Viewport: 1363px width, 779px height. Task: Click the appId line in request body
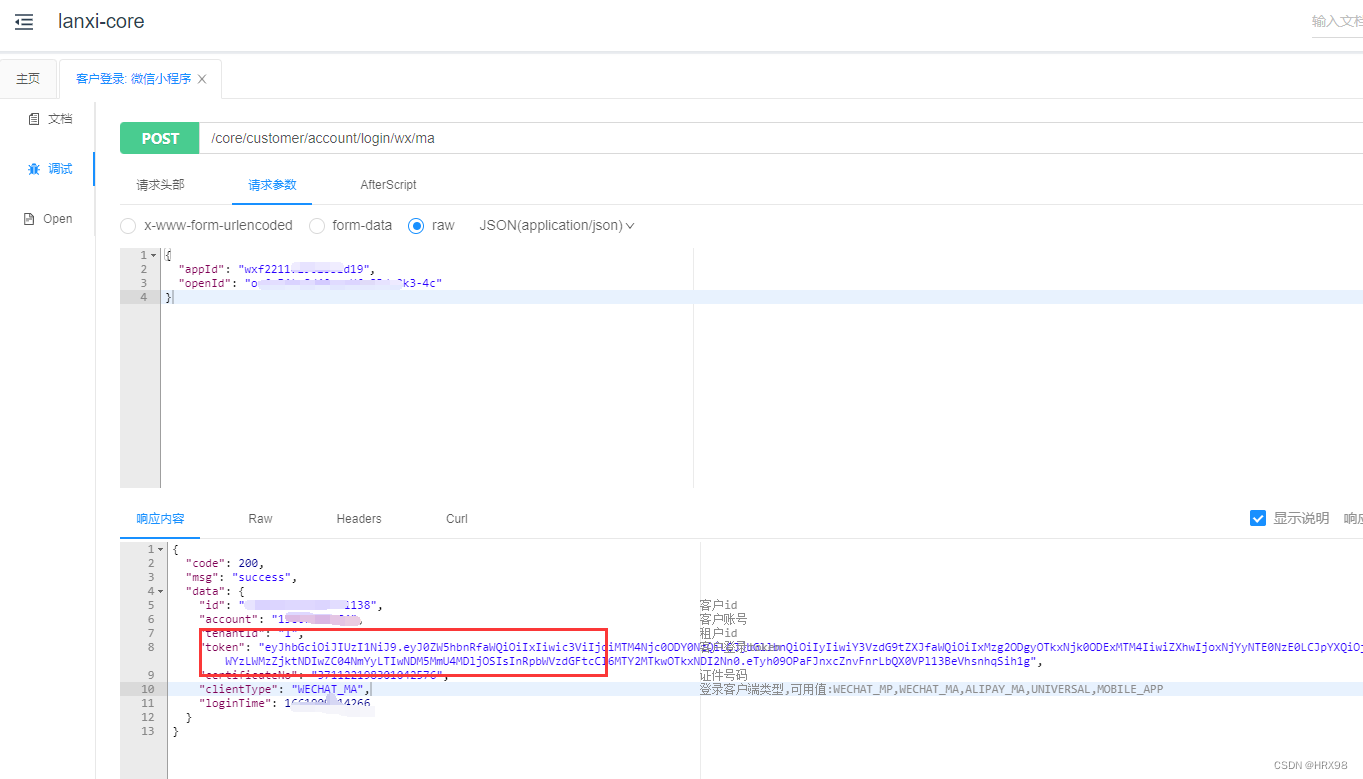tap(276, 269)
